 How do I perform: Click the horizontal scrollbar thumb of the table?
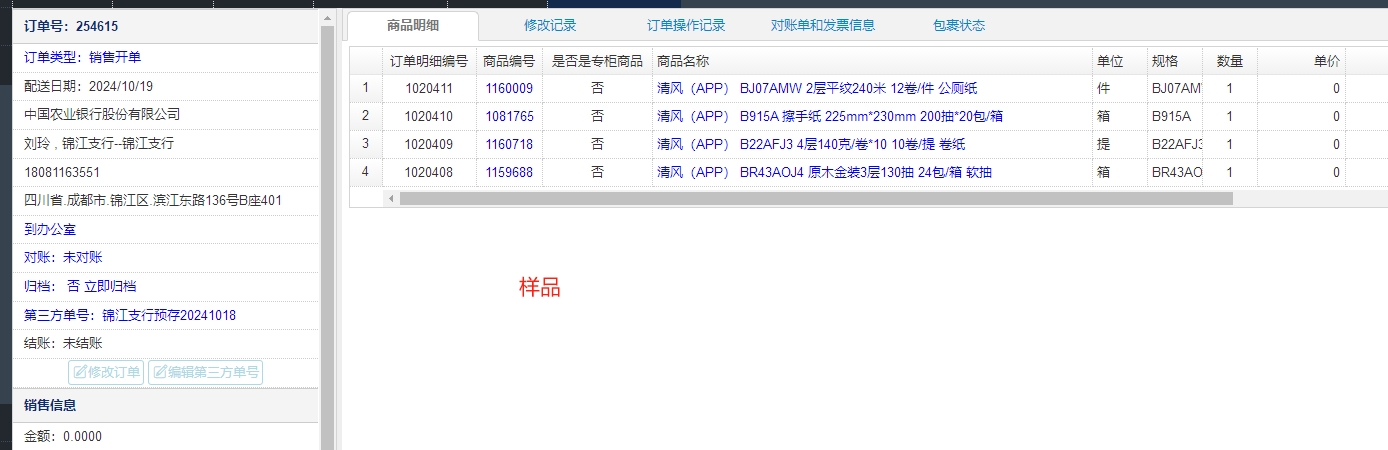816,198
